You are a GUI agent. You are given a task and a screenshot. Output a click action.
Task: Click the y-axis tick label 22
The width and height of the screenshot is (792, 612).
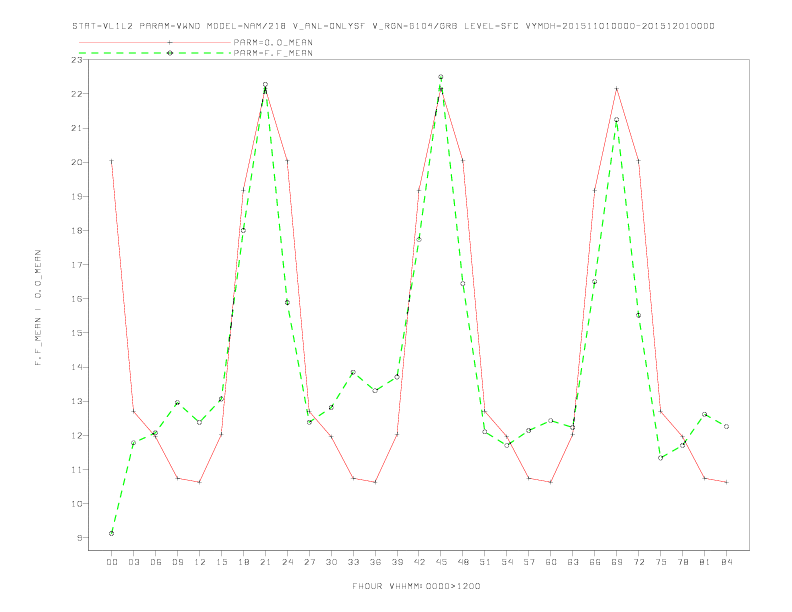(77, 94)
